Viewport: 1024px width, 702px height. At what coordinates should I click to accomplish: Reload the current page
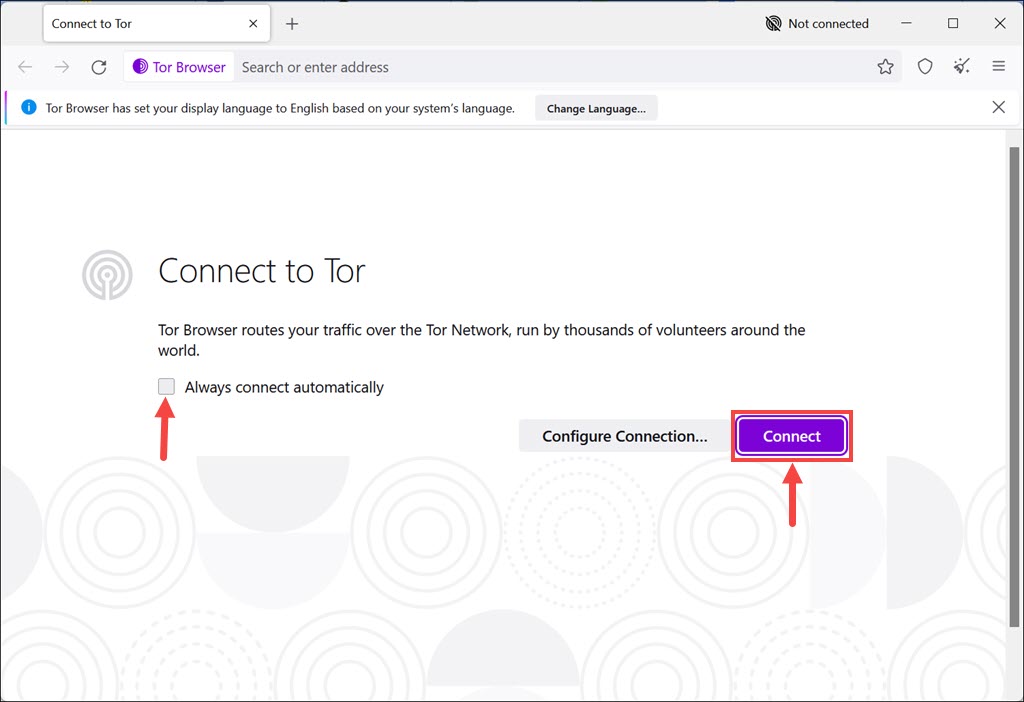[x=98, y=67]
